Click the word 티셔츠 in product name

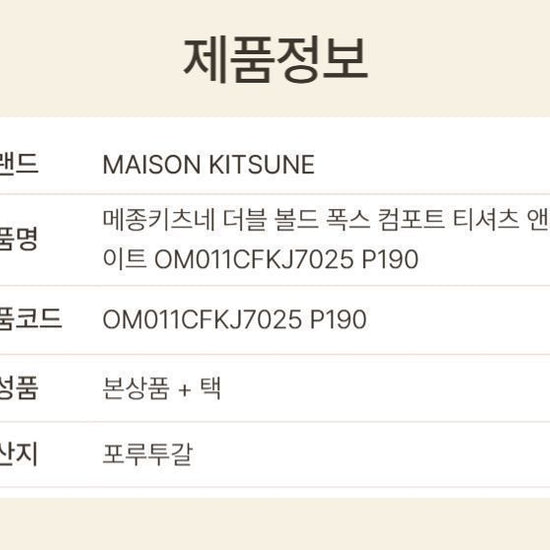(486, 221)
